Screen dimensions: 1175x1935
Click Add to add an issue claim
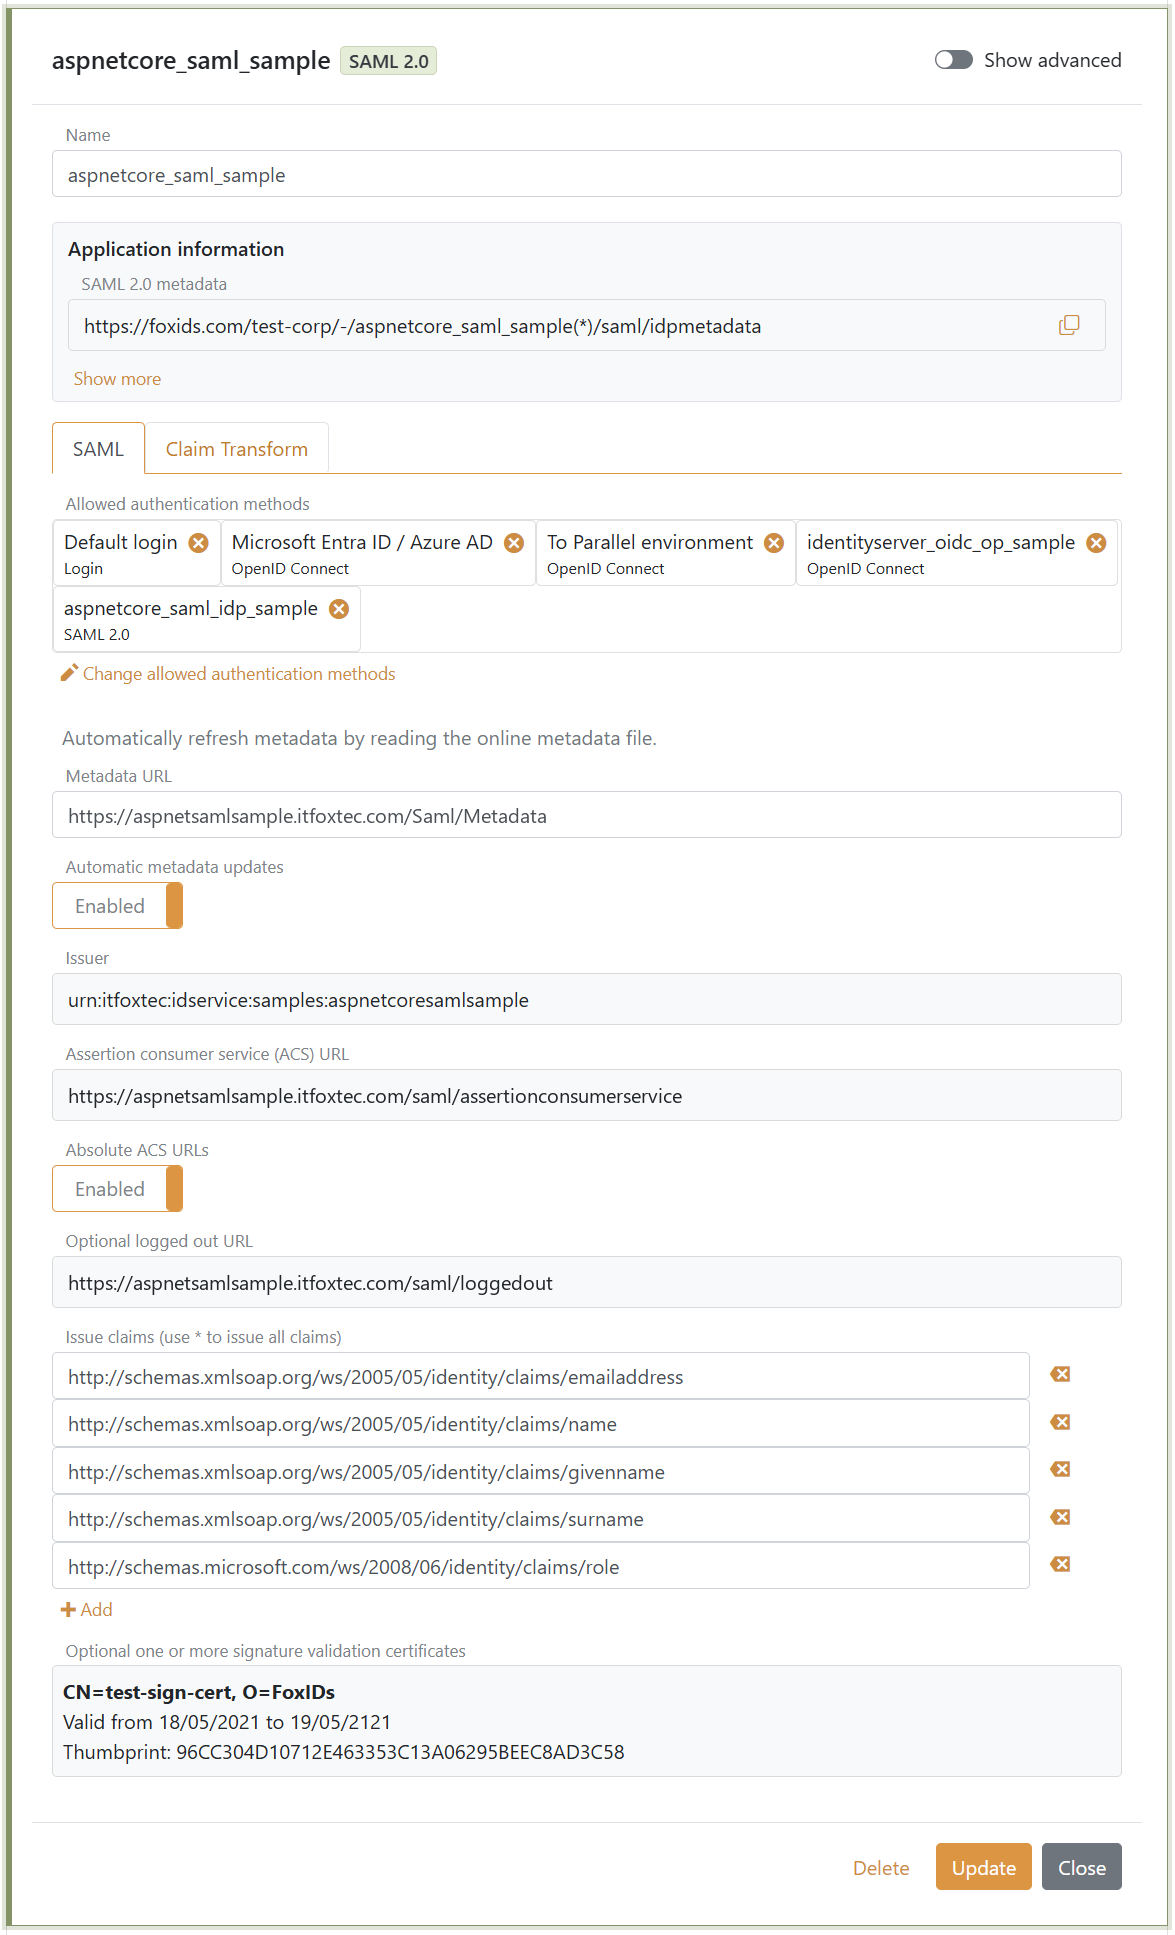(96, 1609)
